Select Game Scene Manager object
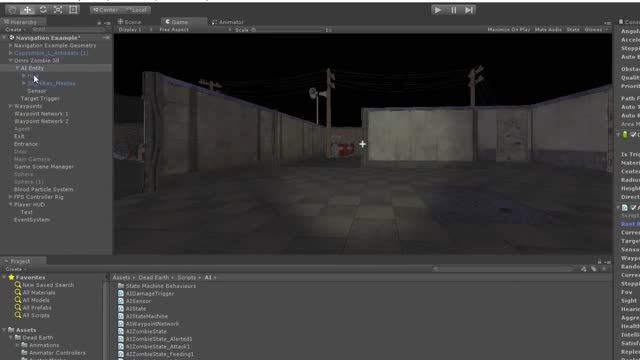This screenshot has width=640, height=360. coord(44,167)
